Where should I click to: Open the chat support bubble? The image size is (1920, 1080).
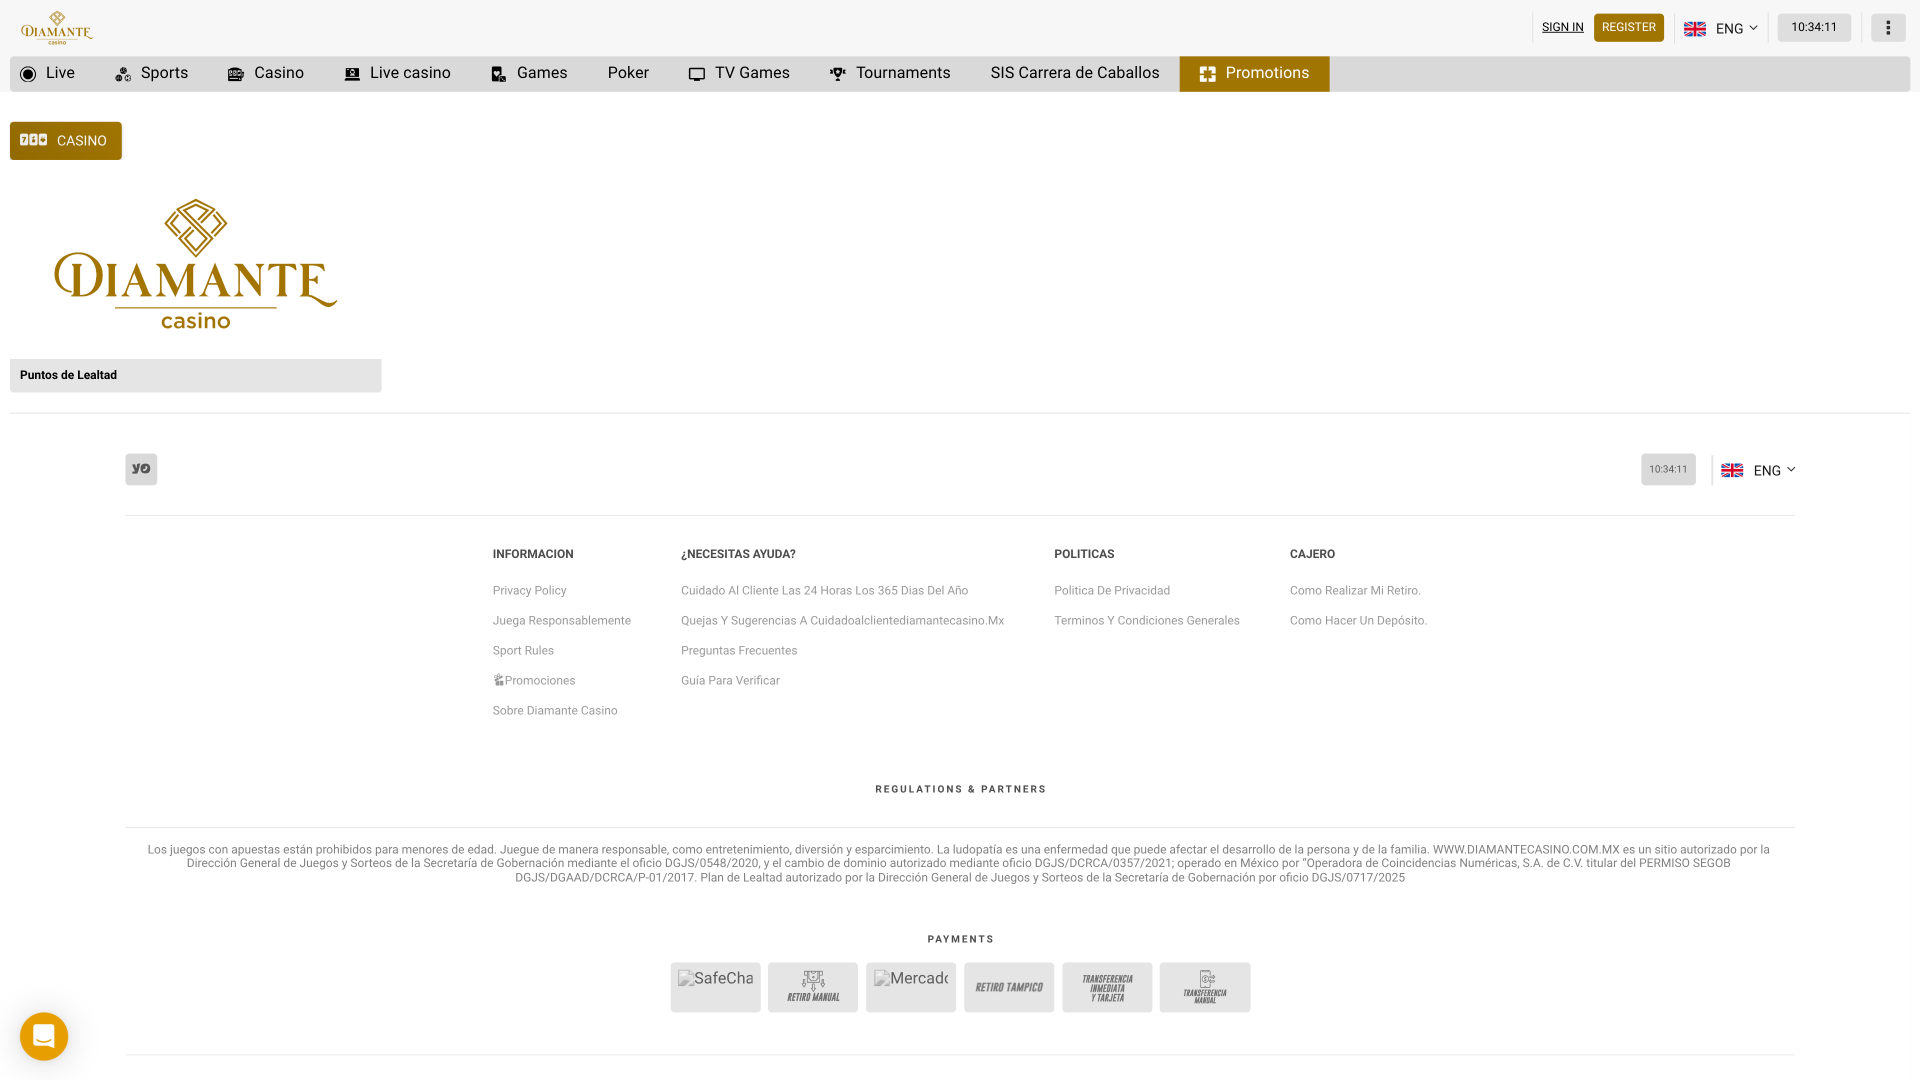coord(44,1036)
